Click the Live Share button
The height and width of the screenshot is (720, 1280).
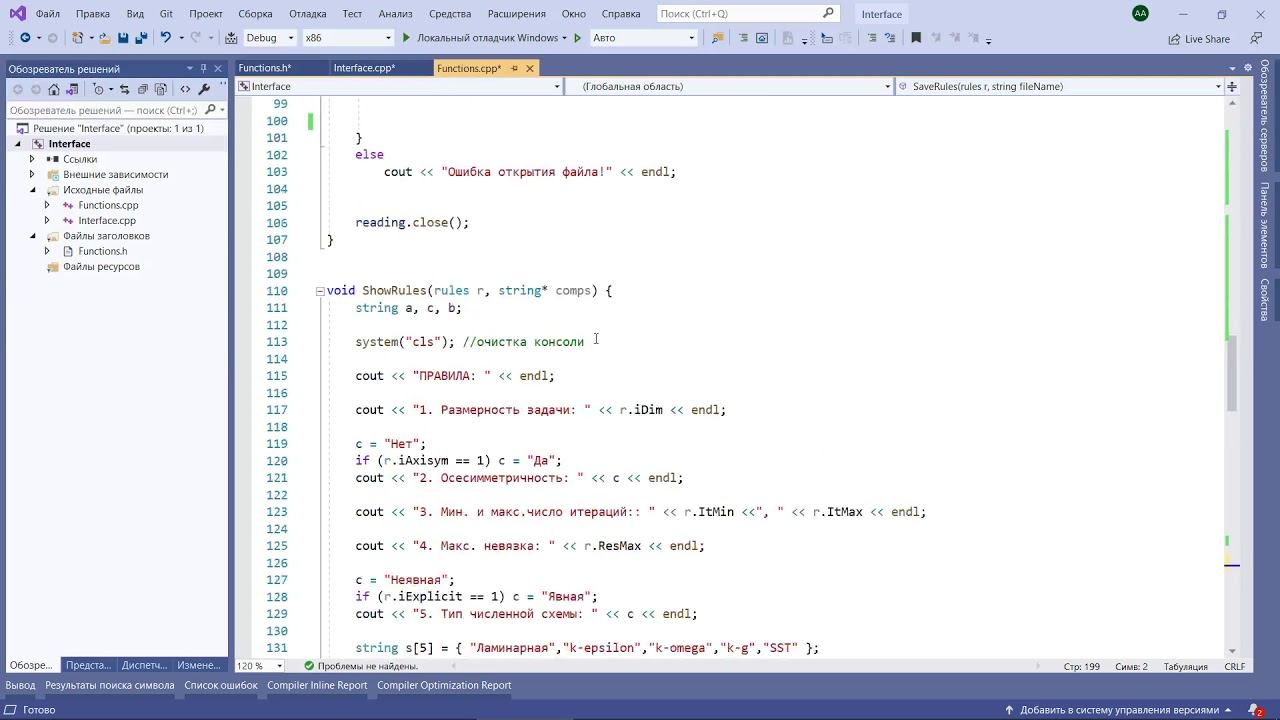tap(1199, 39)
